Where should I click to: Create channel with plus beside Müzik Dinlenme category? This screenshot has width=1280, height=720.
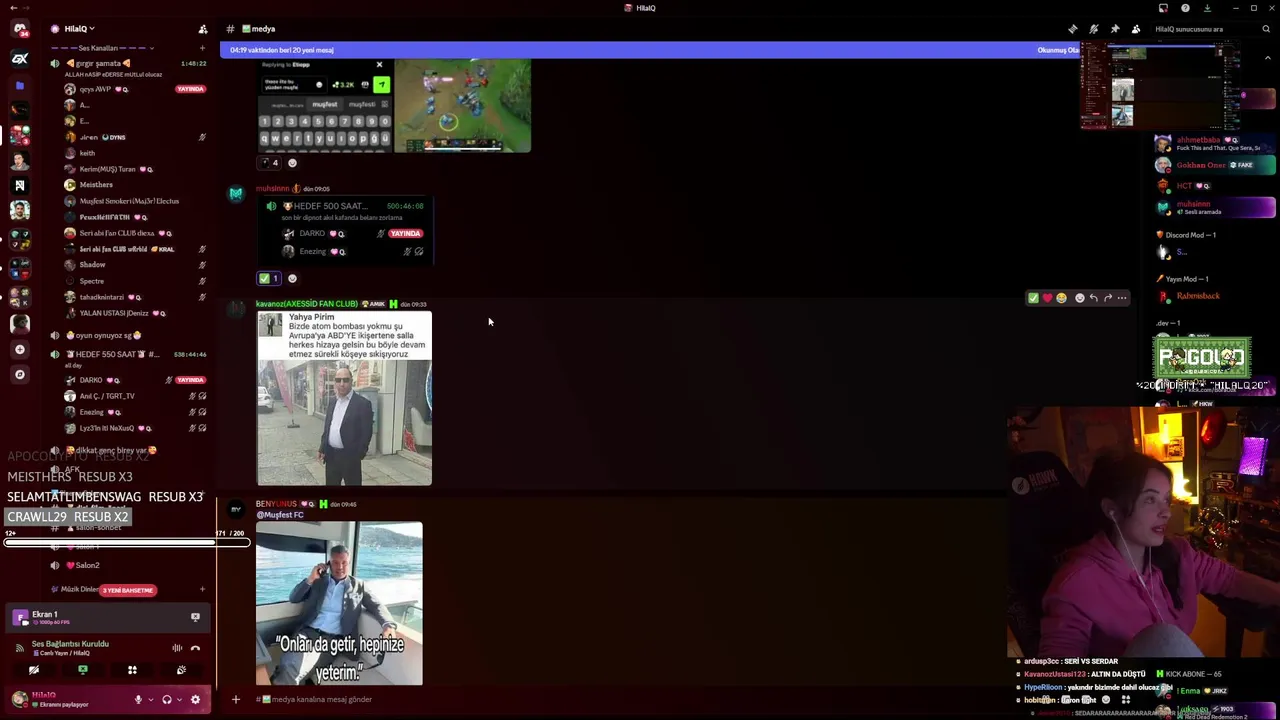202,589
